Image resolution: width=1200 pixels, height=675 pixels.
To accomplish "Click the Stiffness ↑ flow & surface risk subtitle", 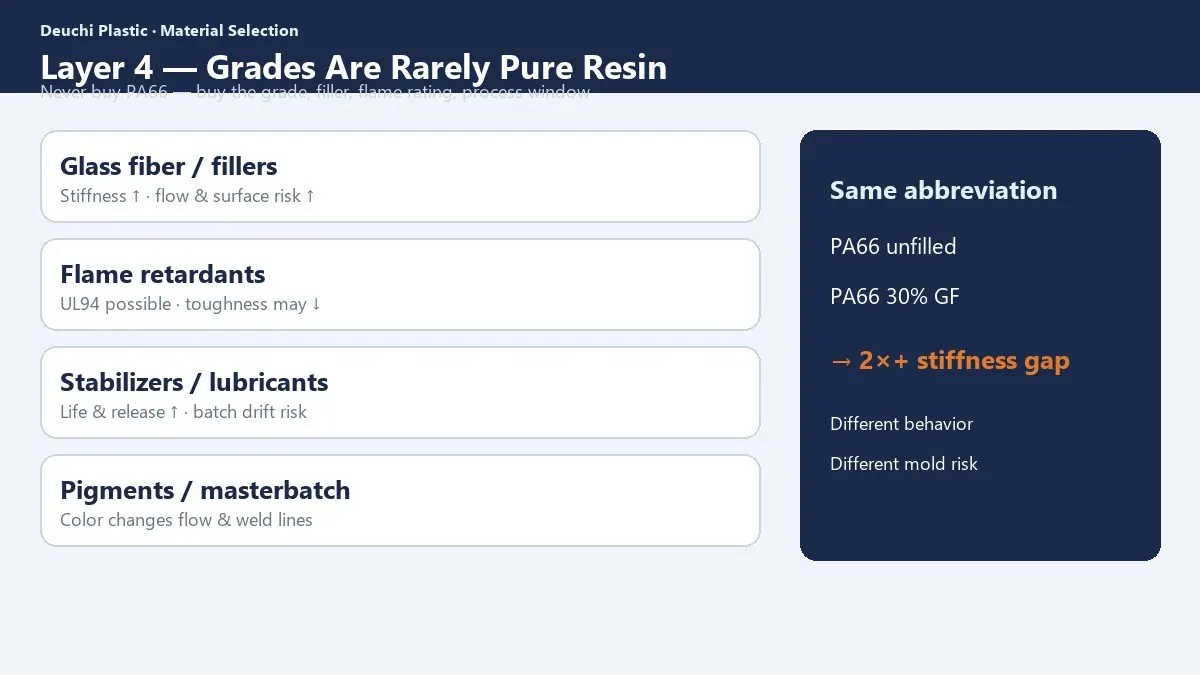I will (188, 196).
